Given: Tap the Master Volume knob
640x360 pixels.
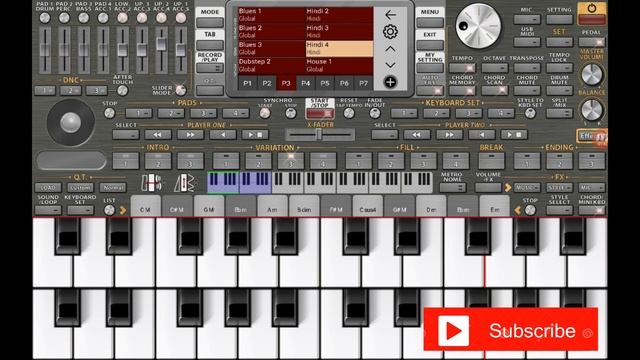Looking at the screenshot, I should click(592, 74).
